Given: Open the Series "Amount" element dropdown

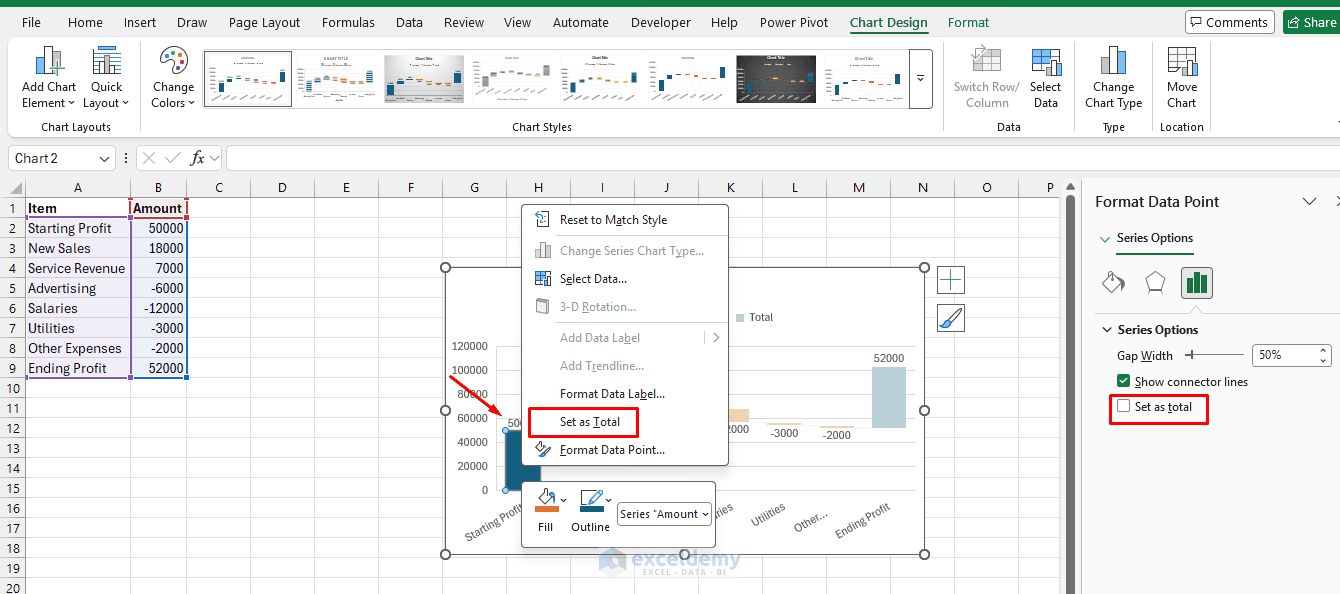Looking at the screenshot, I should tap(665, 514).
